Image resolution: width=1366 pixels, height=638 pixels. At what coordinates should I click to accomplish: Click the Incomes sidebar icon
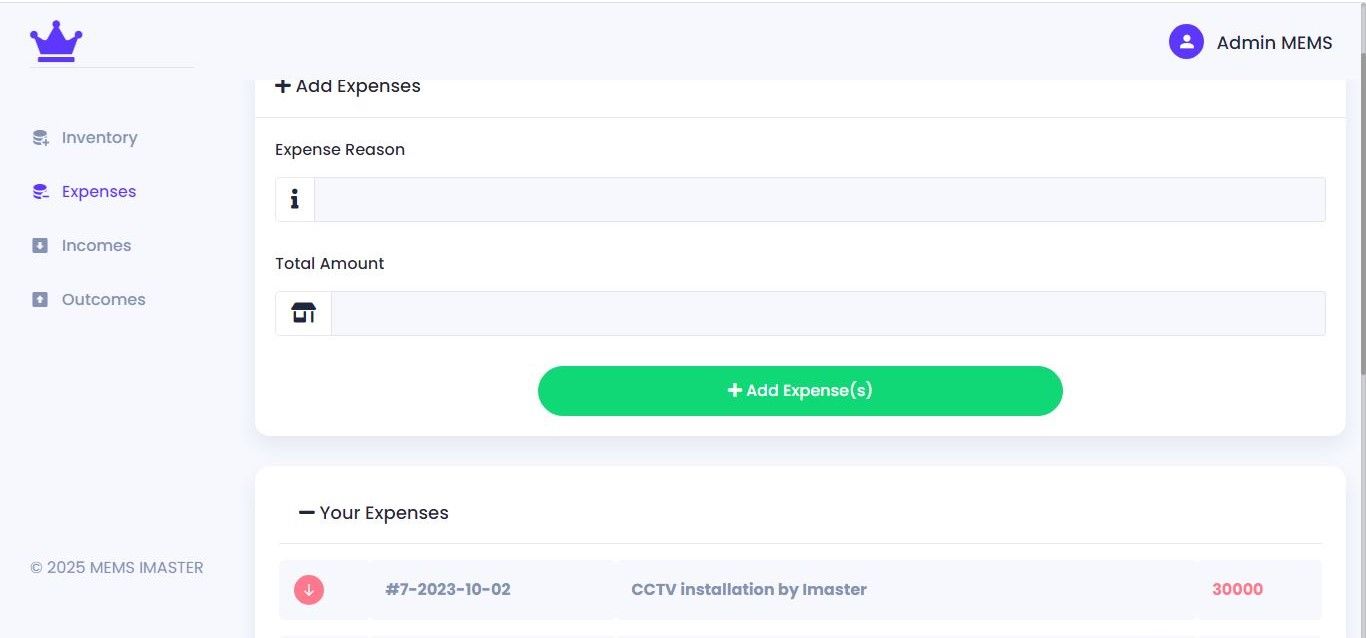[40, 246]
